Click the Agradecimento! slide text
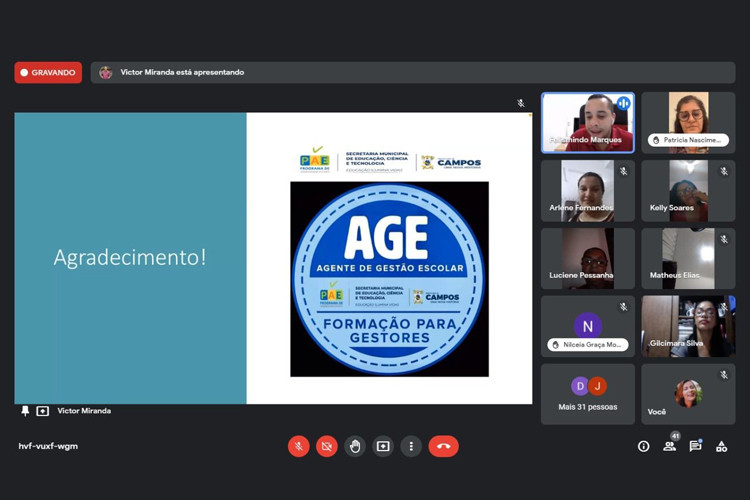 [130, 257]
